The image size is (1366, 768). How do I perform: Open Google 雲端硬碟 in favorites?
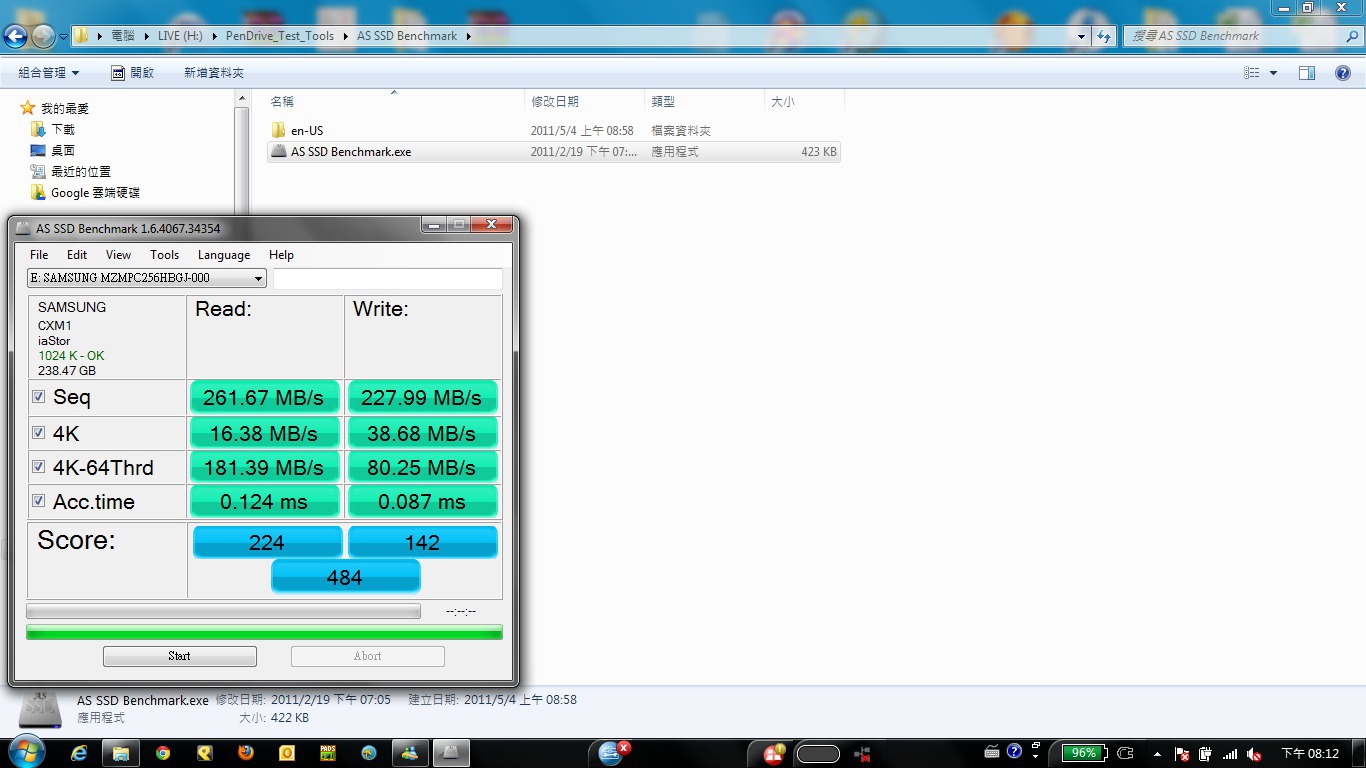(x=84, y=193)
